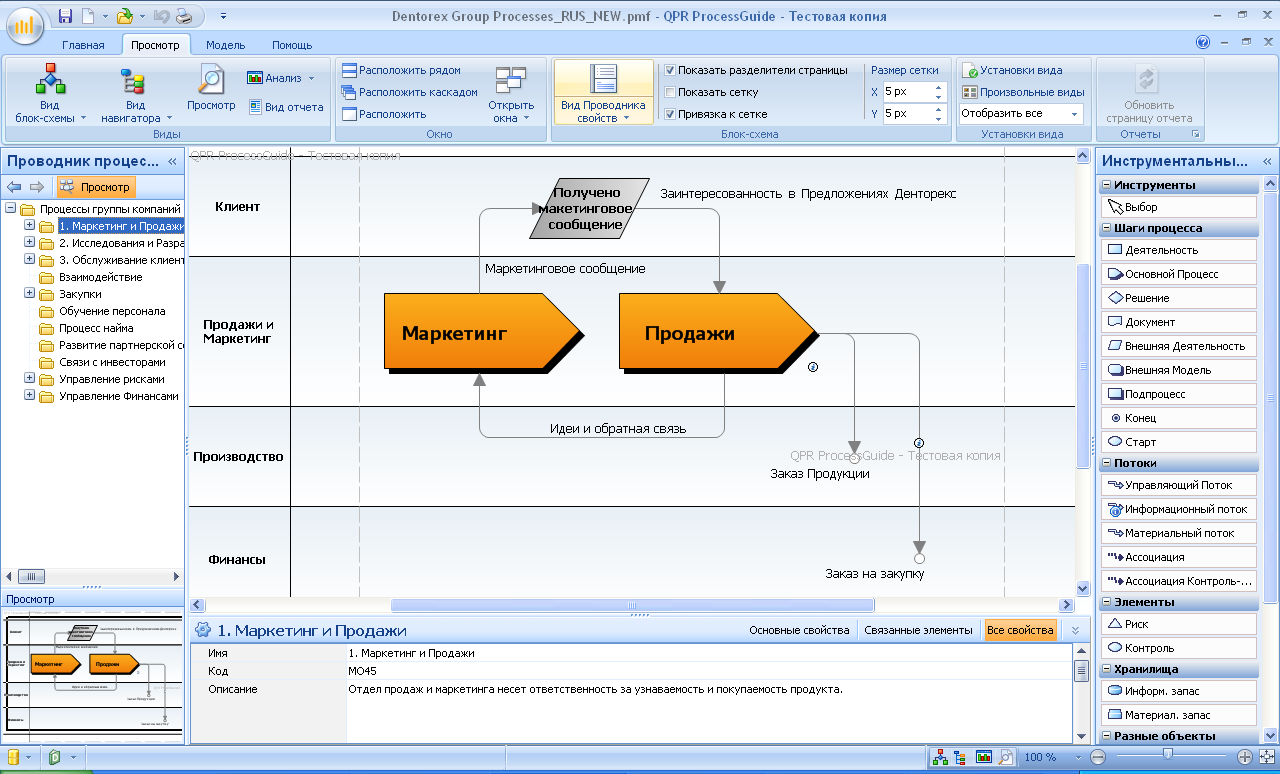
Task: Collapse the Хранилища section in toolbox
Action: click(1106, 669)
